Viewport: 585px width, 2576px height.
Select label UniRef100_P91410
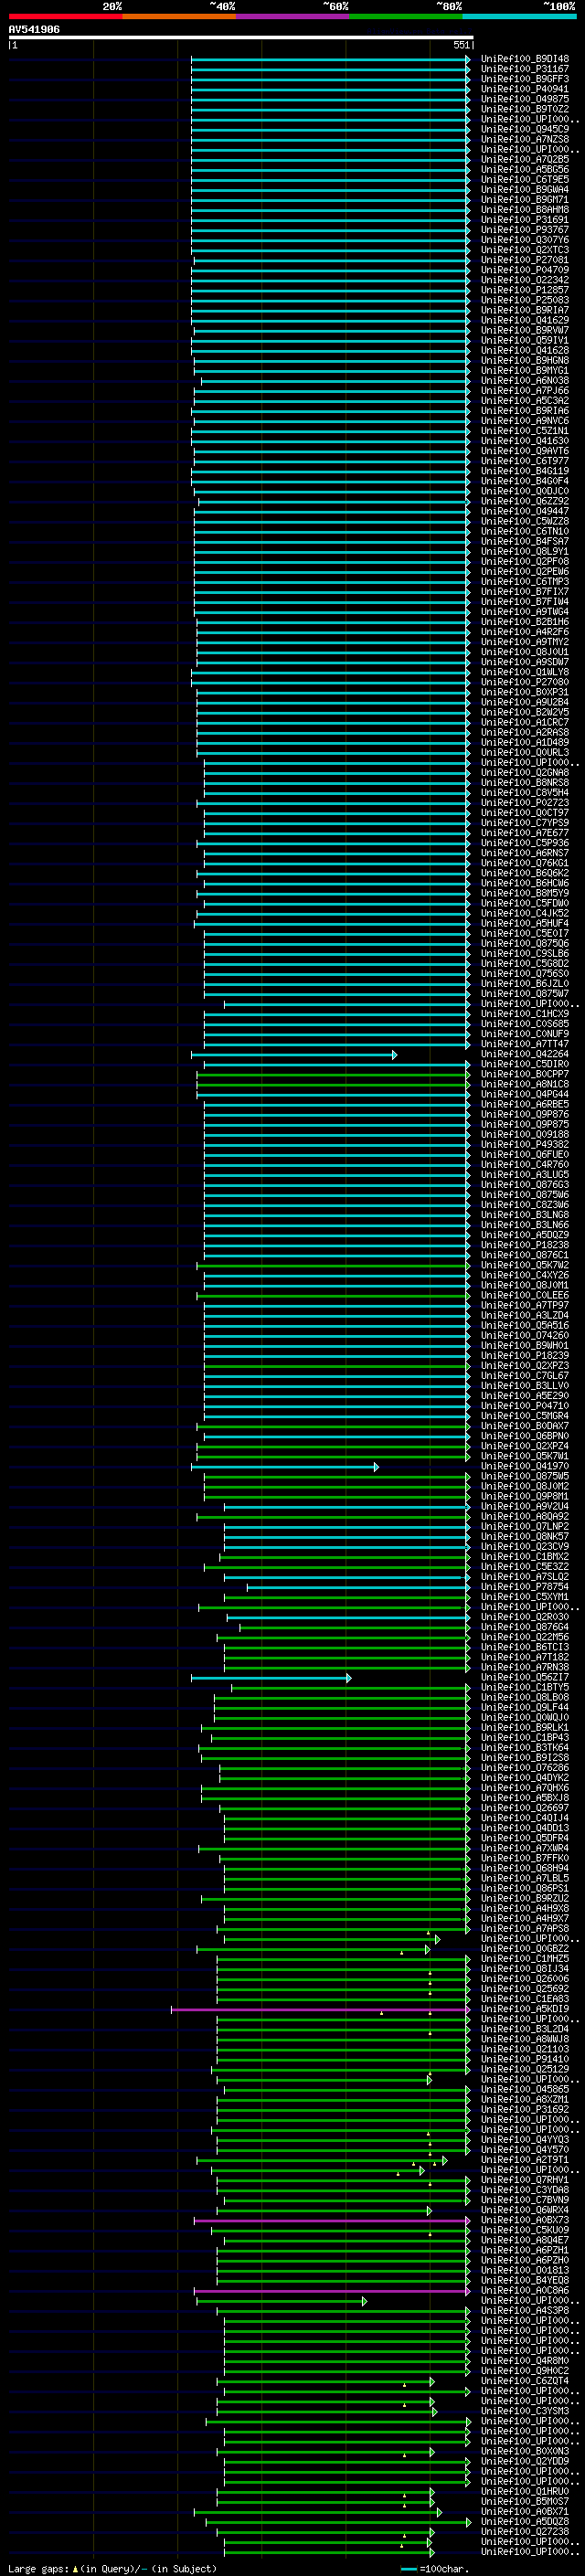point(524,2059)
